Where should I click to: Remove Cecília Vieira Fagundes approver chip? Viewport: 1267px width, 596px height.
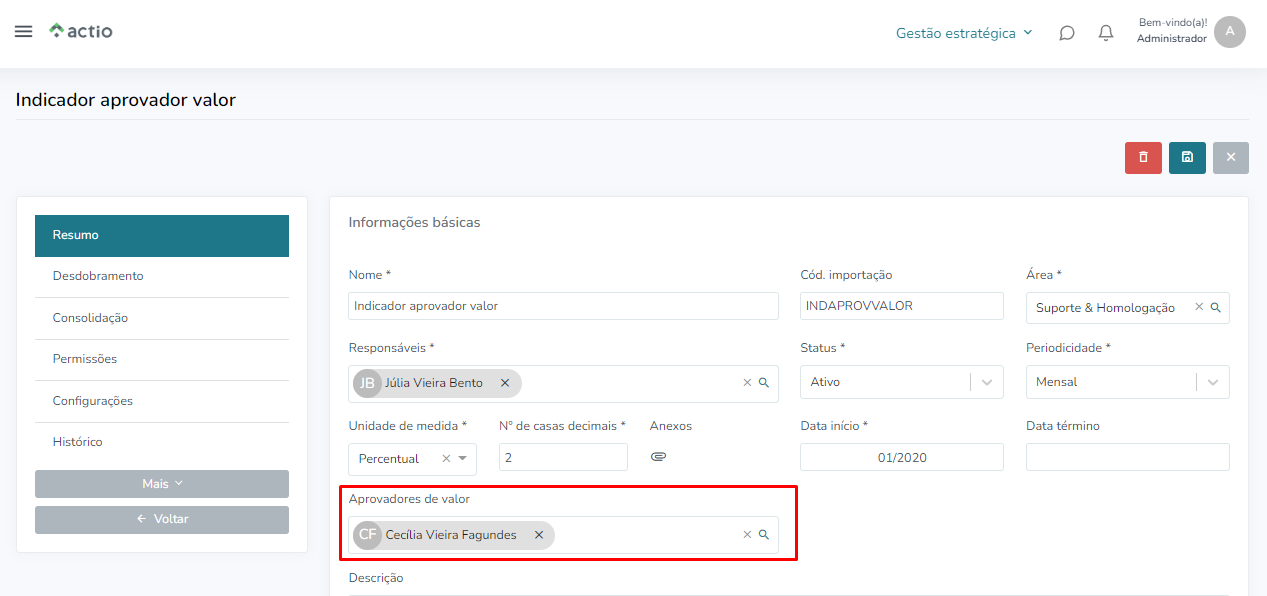pyautogui.click(x=539, y=535)
